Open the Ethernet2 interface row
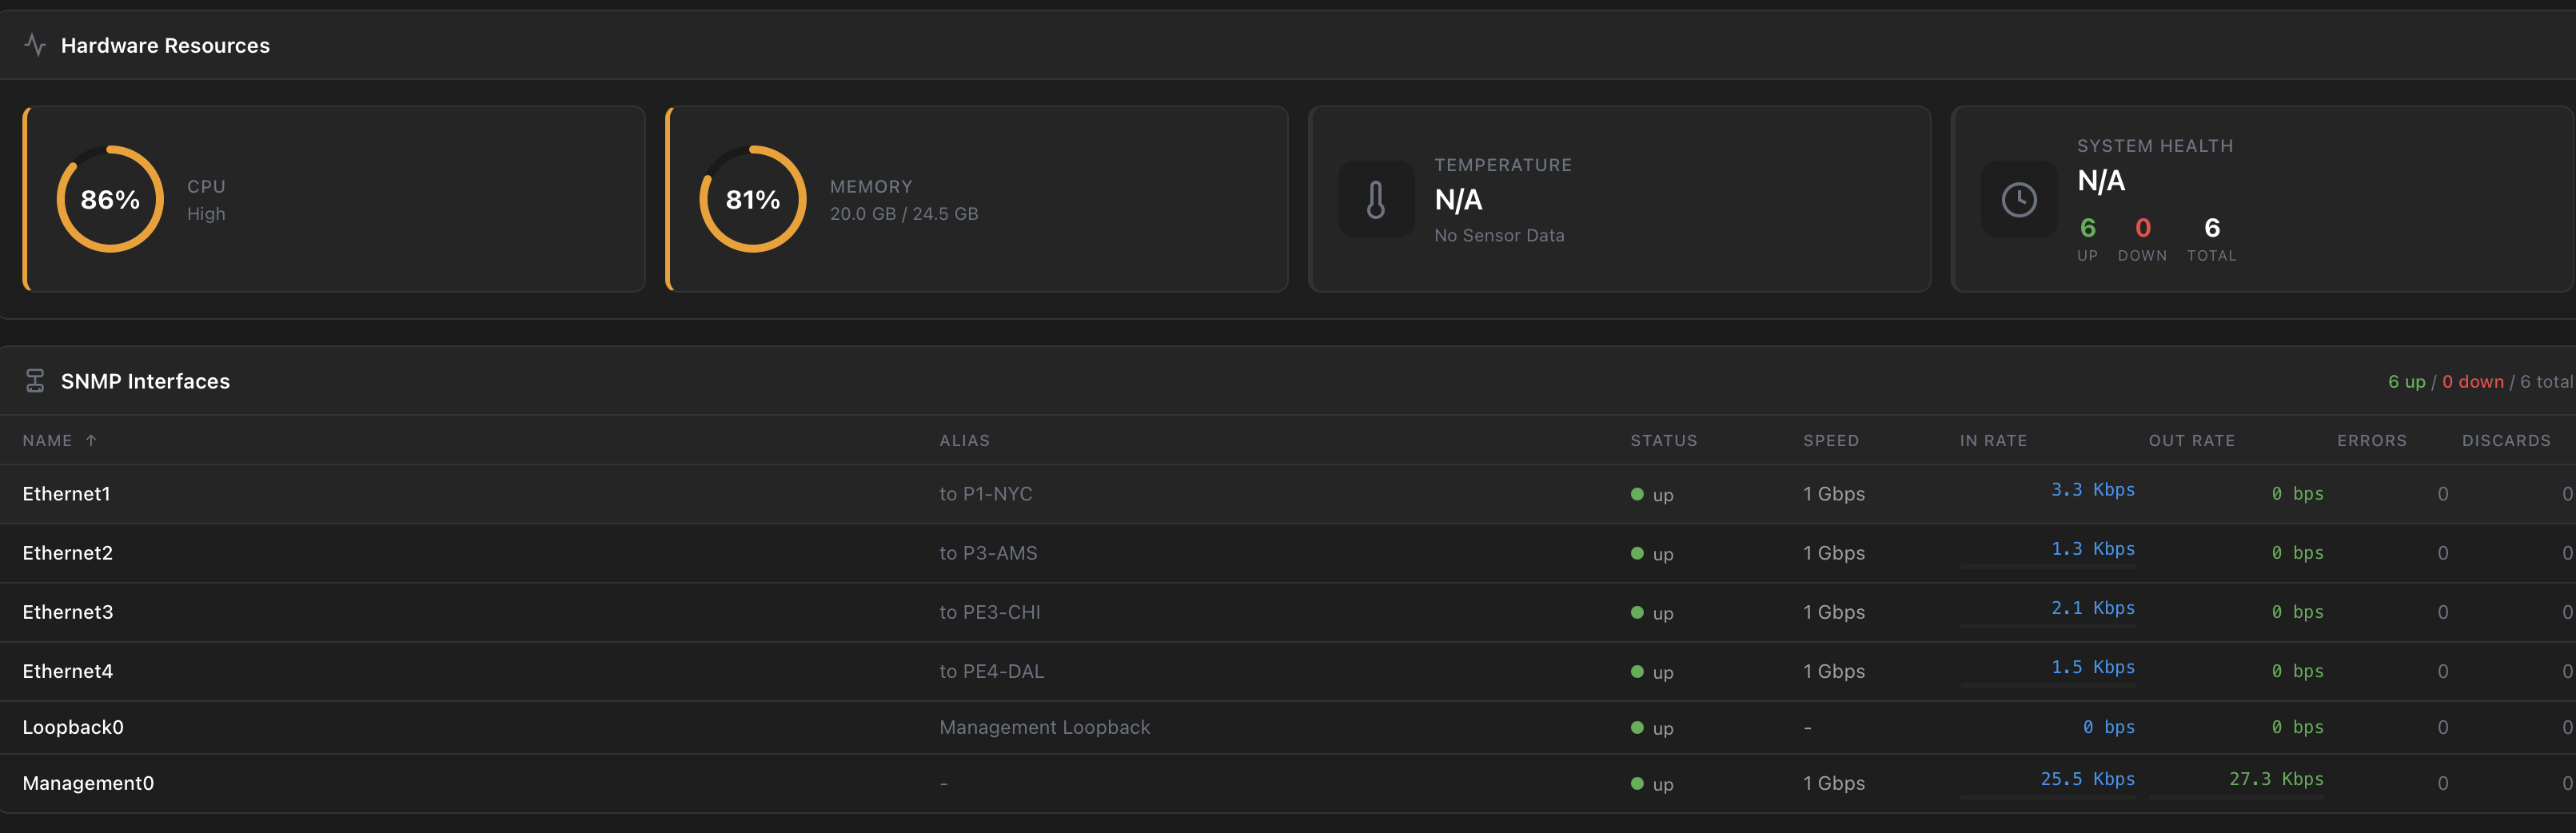The image size is (2576, 833). pyautogui.click(x=68, y=553)
